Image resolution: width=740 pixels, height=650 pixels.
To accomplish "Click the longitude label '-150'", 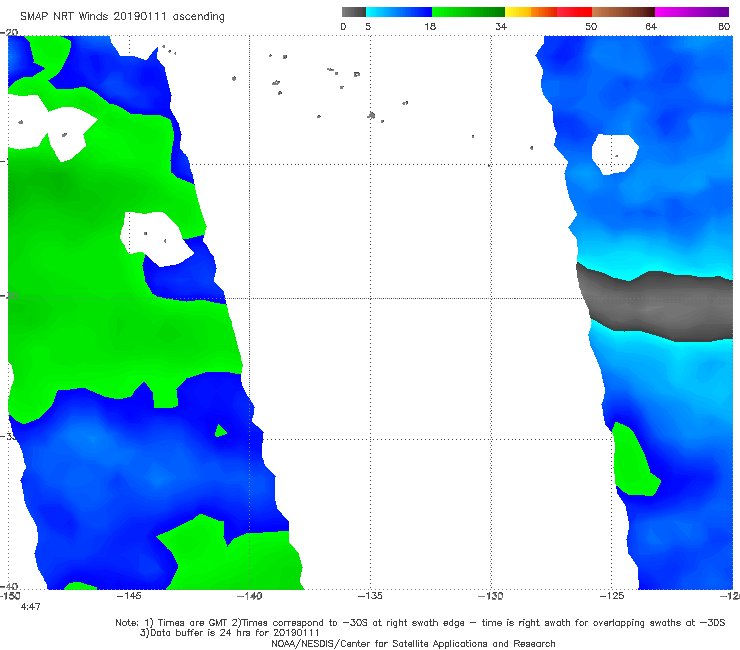I will tap(10, 596).
